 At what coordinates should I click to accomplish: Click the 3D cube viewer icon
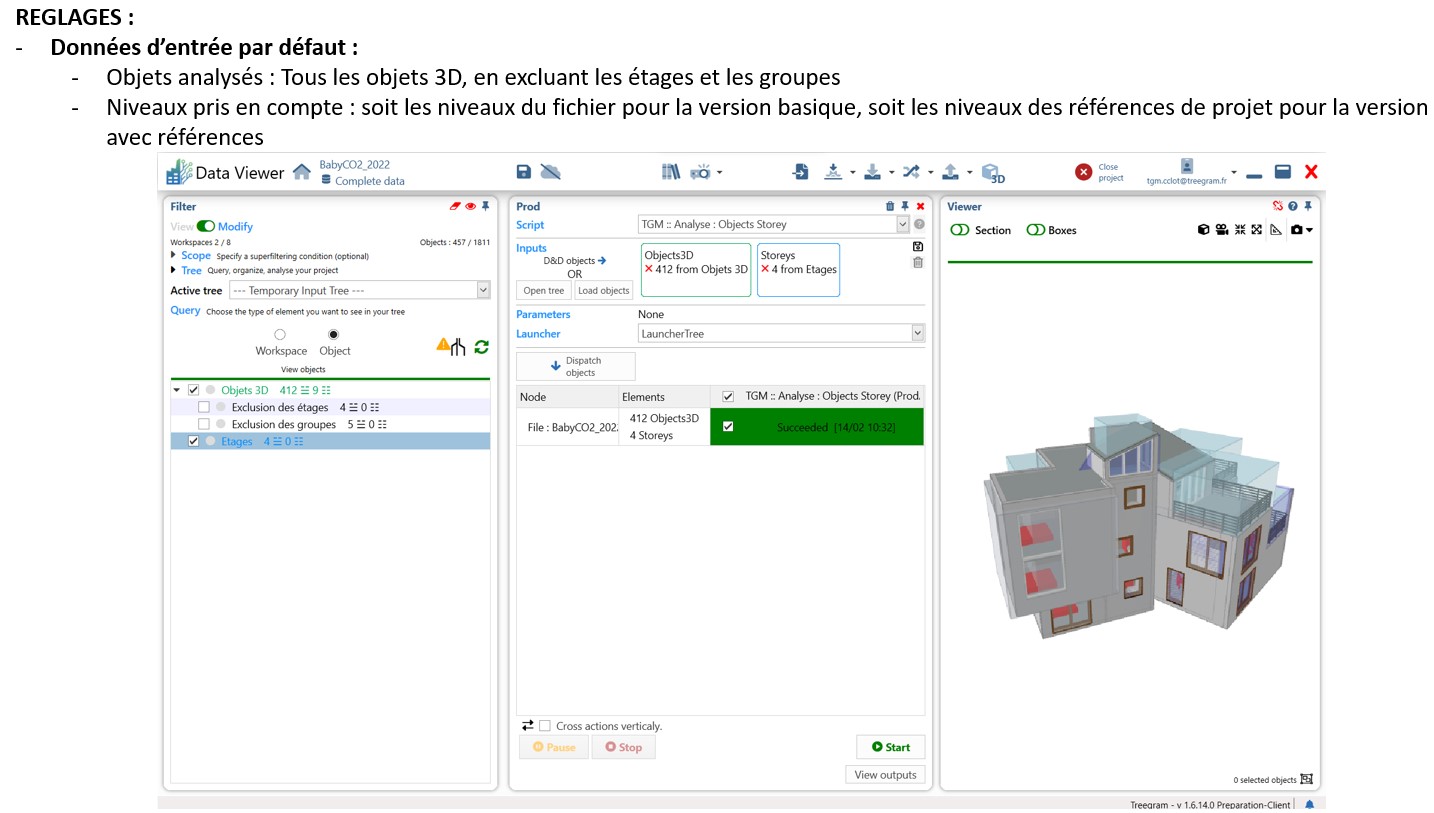coord(992,172)
